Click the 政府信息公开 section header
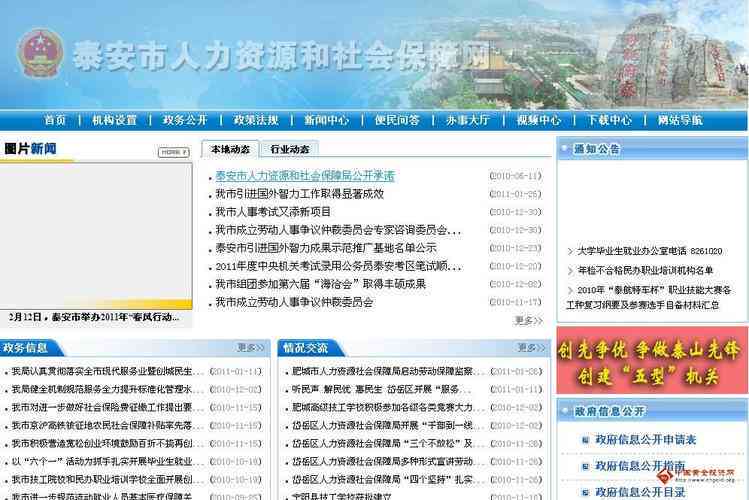749x500 pixels. 652,411
